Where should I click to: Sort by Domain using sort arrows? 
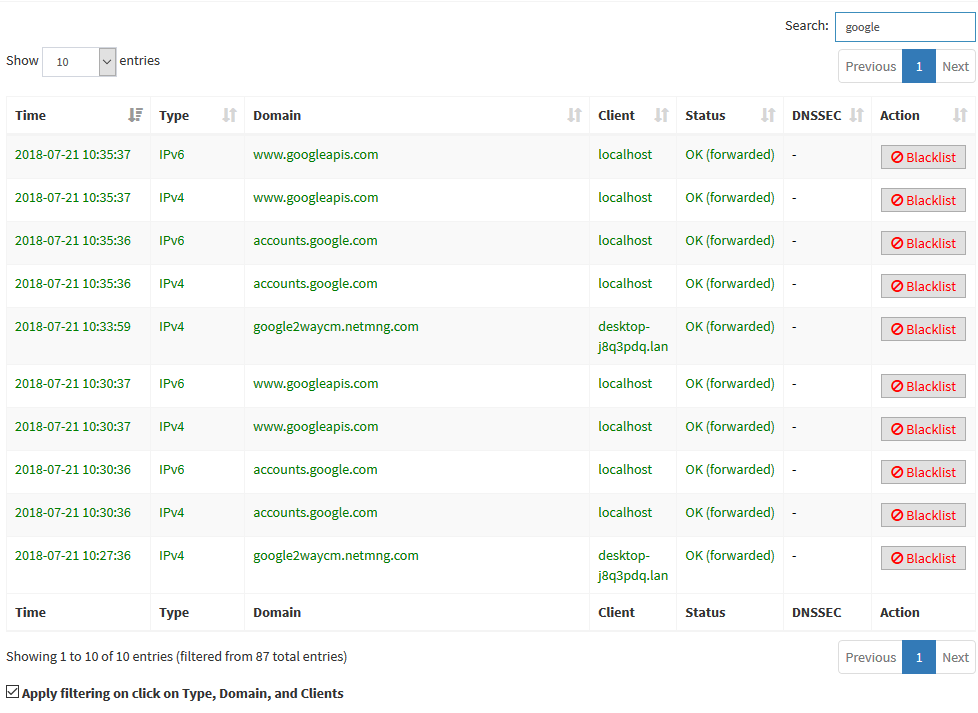[574, 115]
